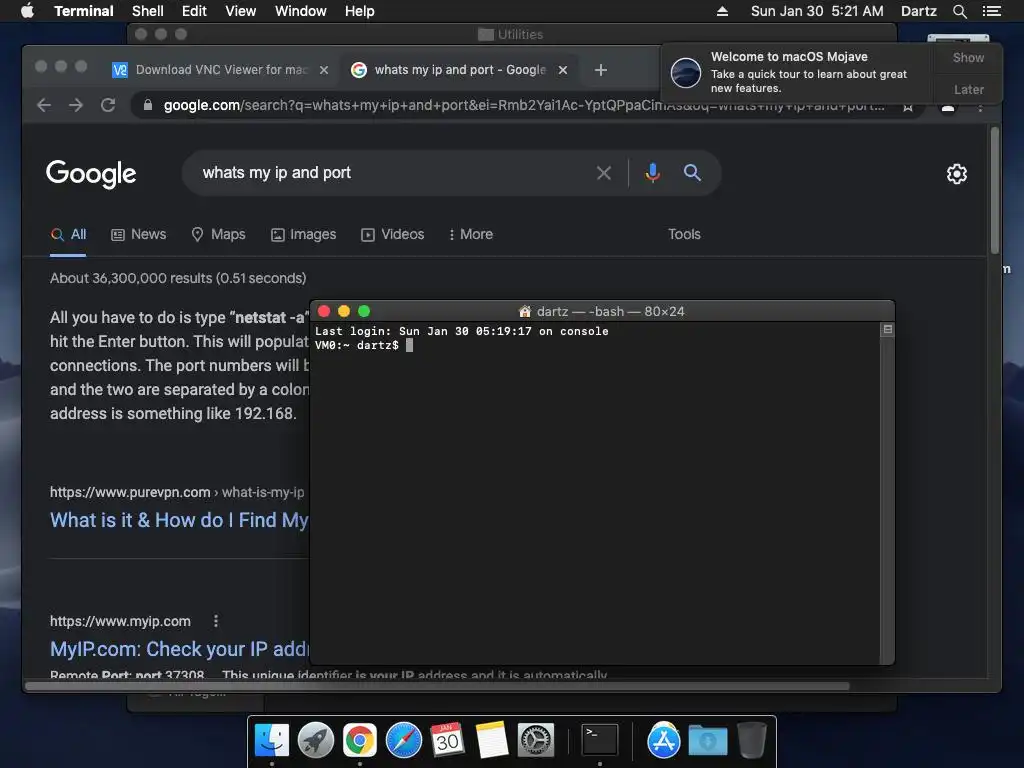1024x768 pixels.
Task: Open Terminal from the Dock
Action: (600, 741)
